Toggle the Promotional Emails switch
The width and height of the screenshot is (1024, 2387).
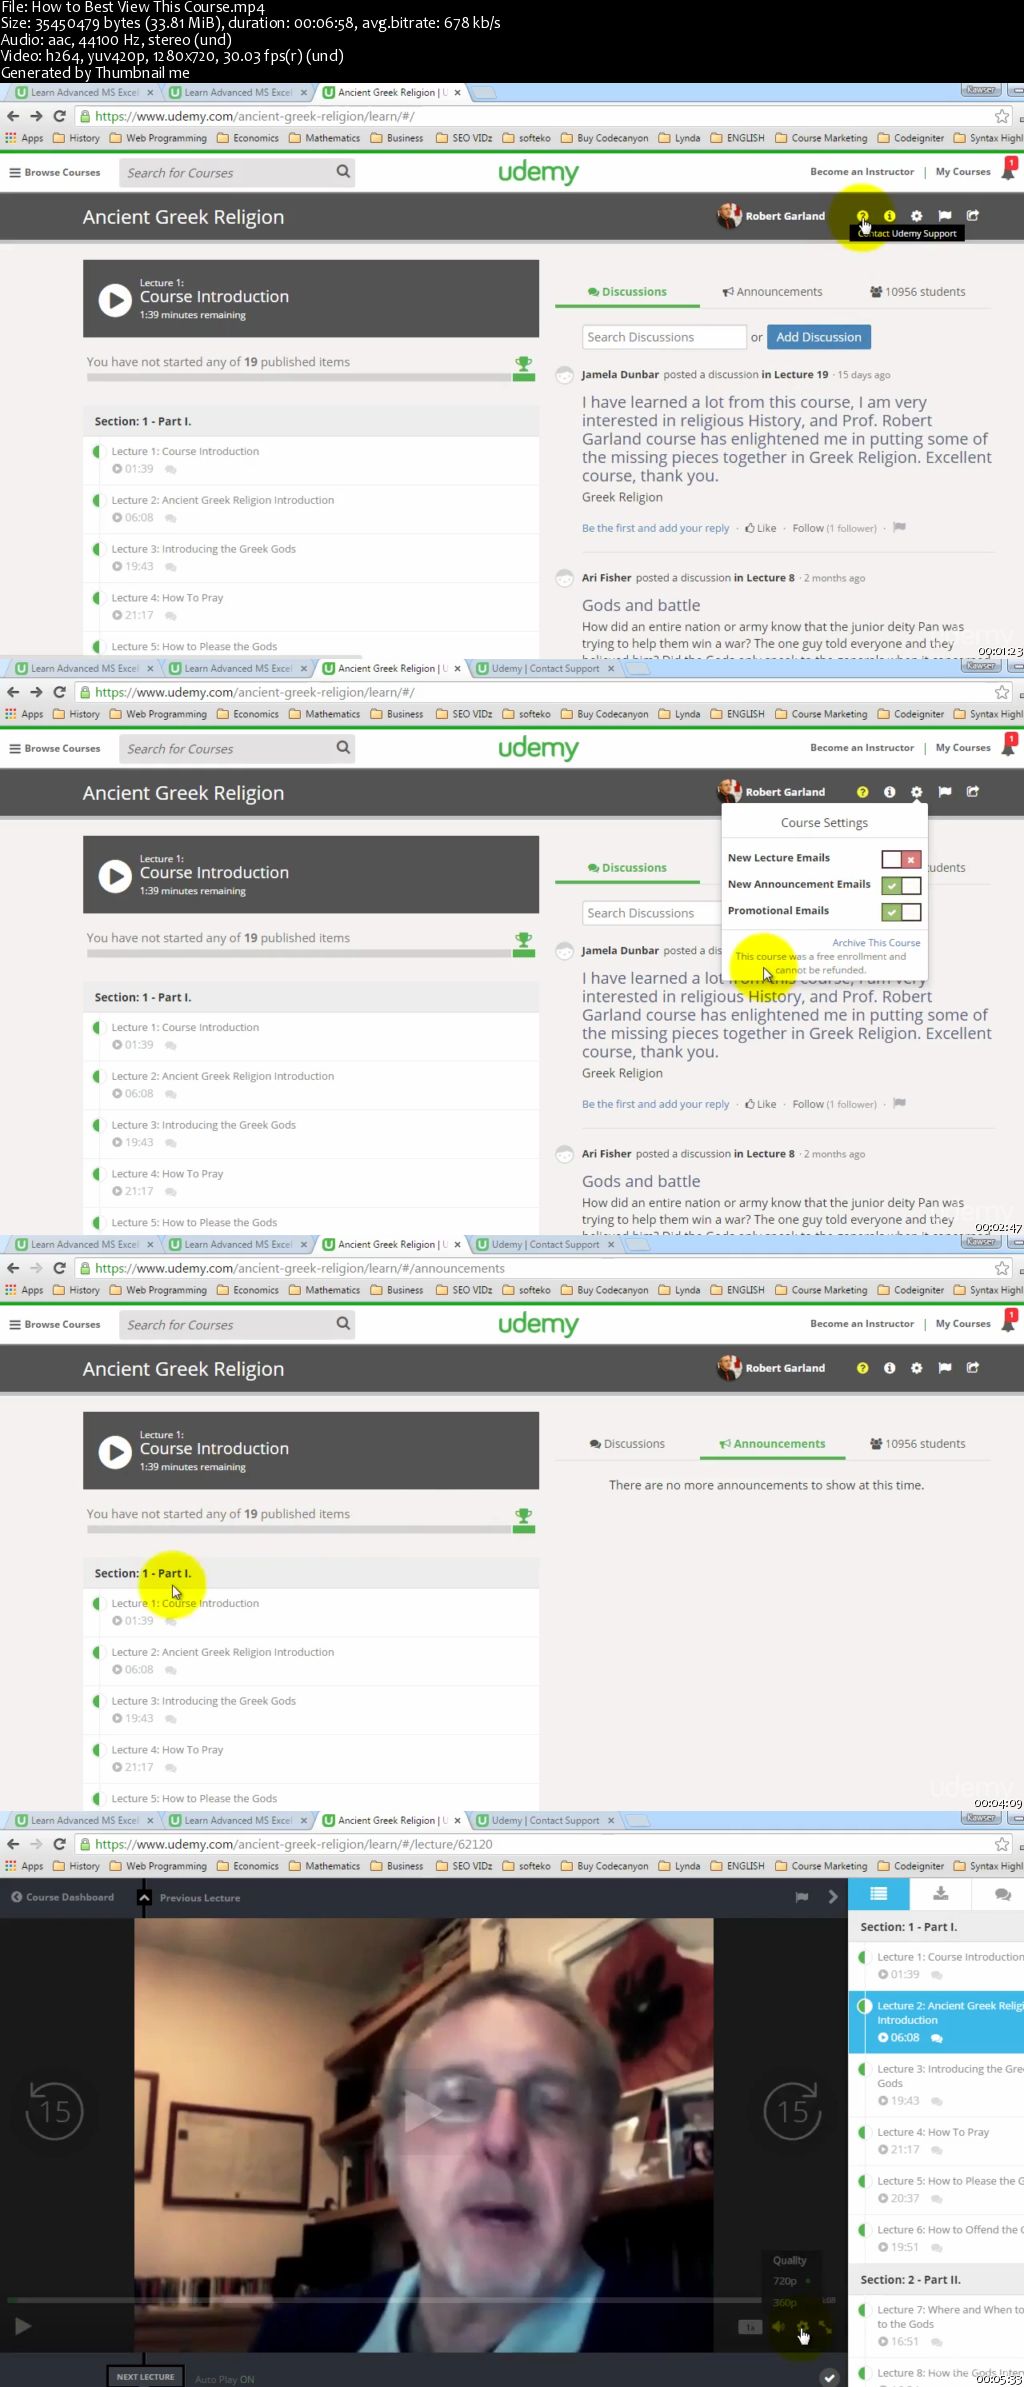pyautogui.click(x=901, y=912)
